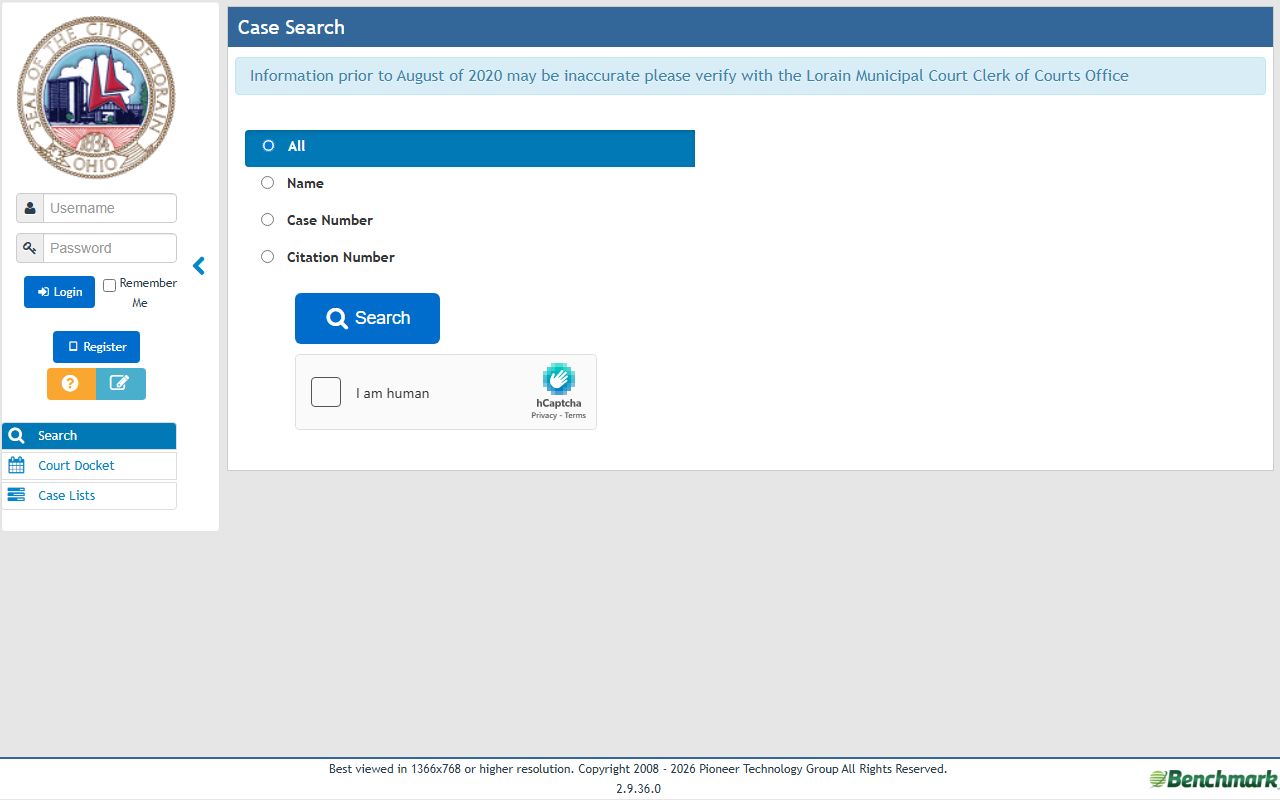This screenshot has width=1280, height=800.
Task: Click the teal edit feedback icon
Action: pyautogui.click(x=120, y=384)
